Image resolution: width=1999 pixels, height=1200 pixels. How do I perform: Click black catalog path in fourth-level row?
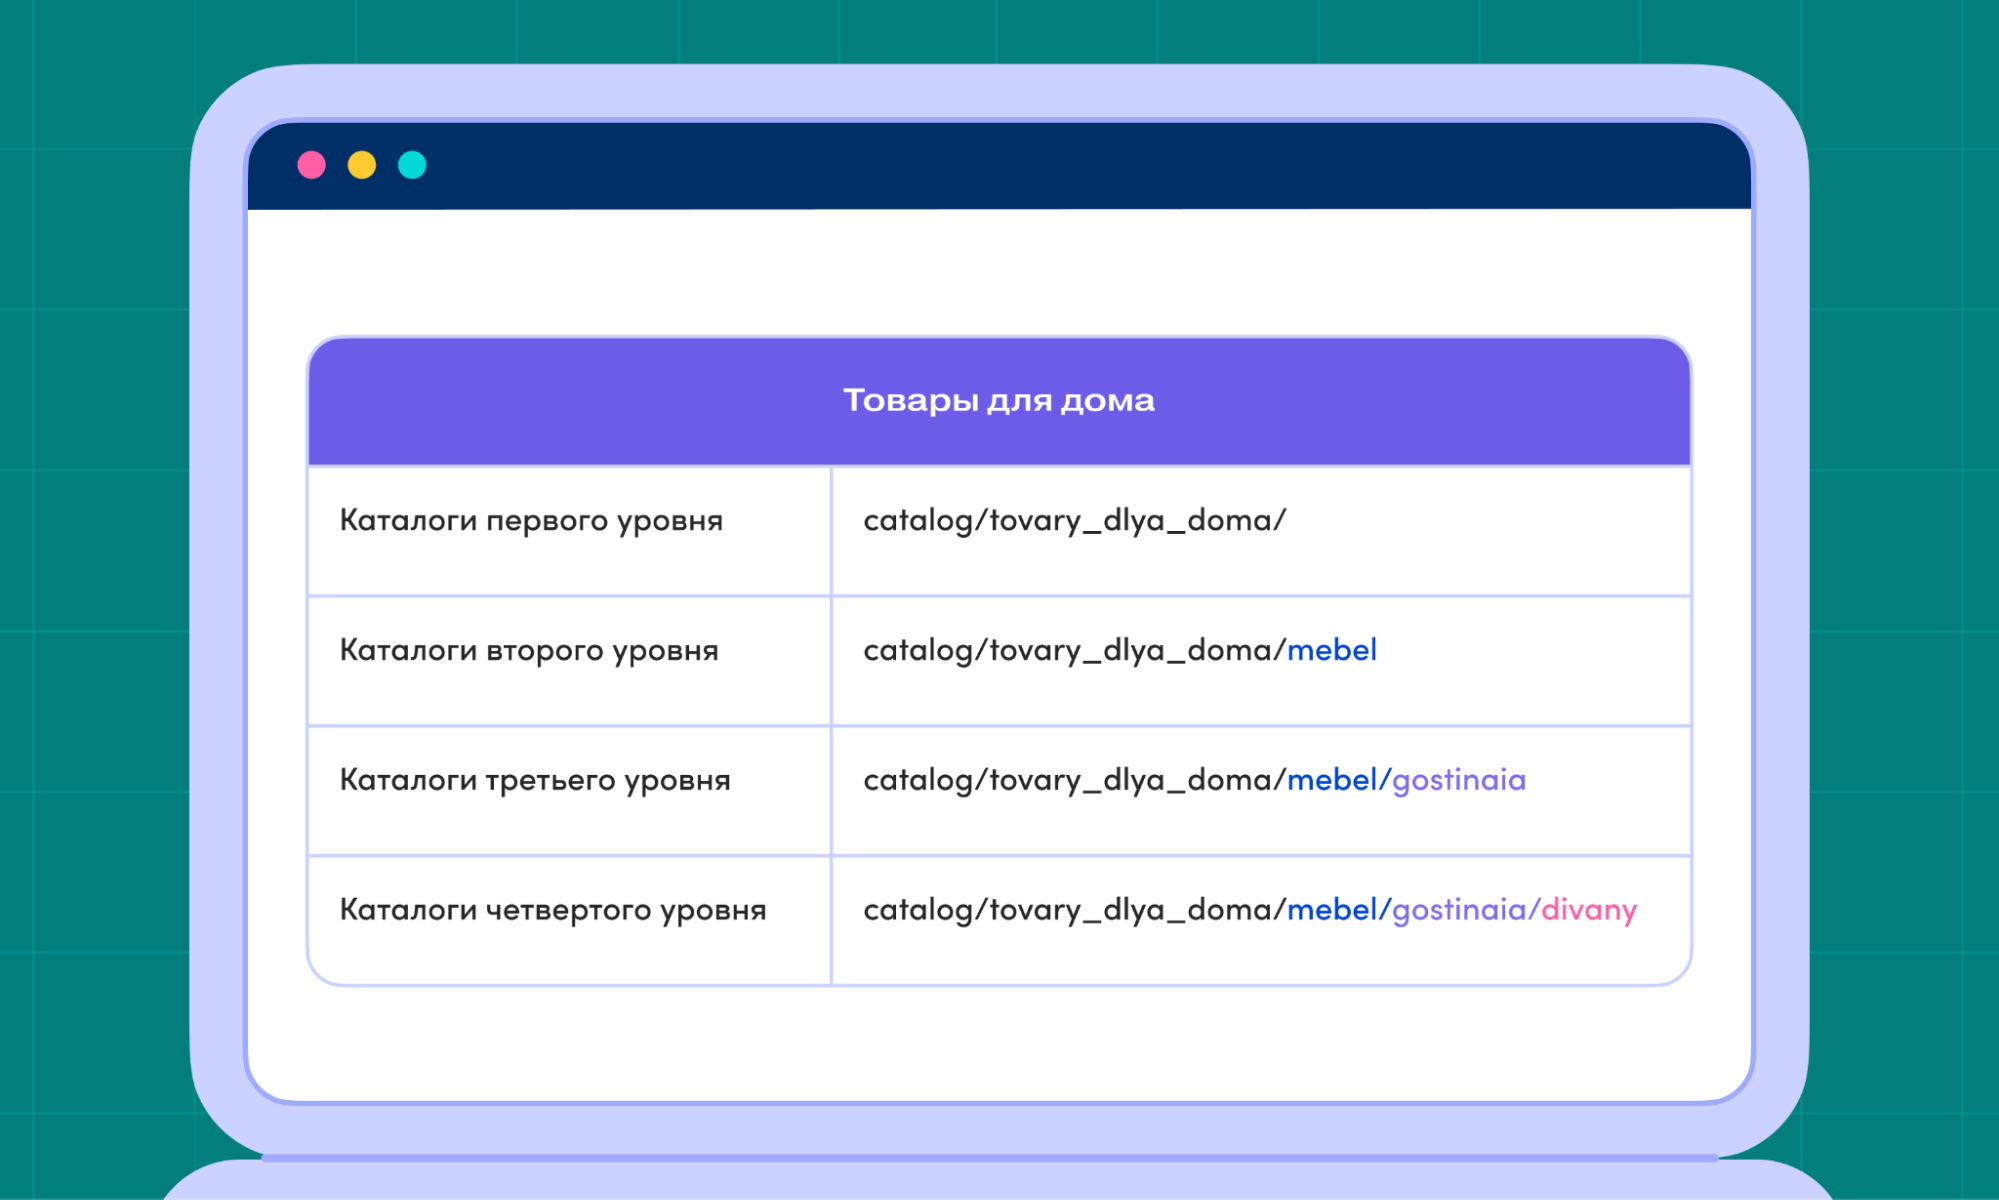[1074, 910]
